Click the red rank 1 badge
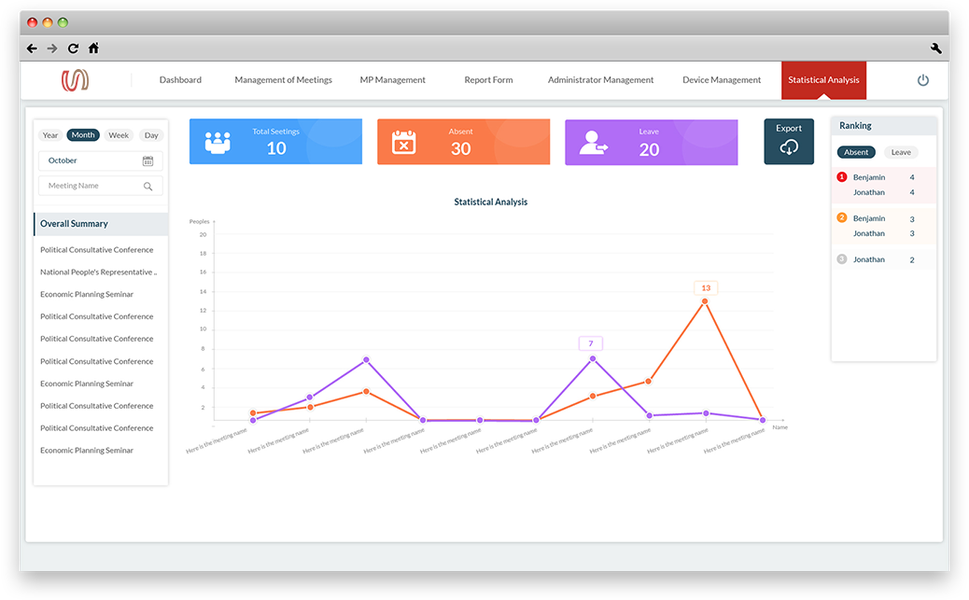 pos(842,177)
